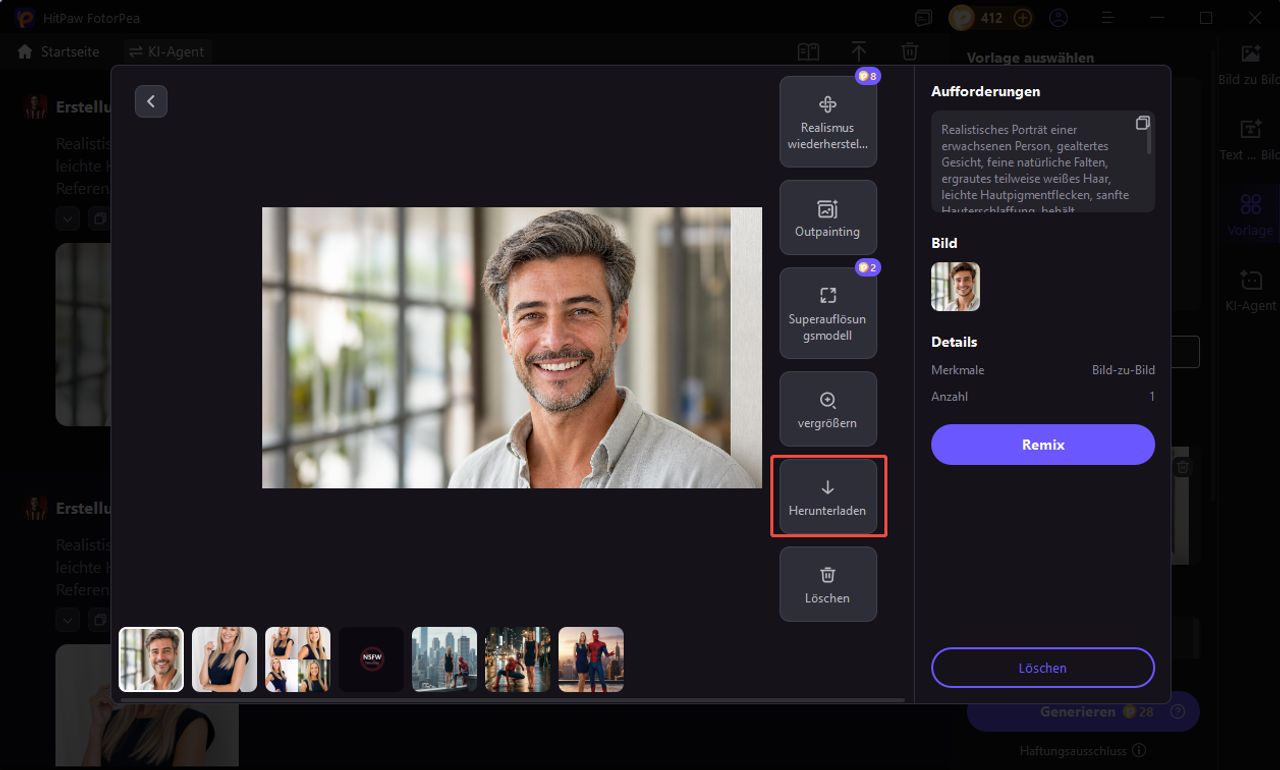
Task: Click the outlined Löschen button
Action: point(1043,667)
